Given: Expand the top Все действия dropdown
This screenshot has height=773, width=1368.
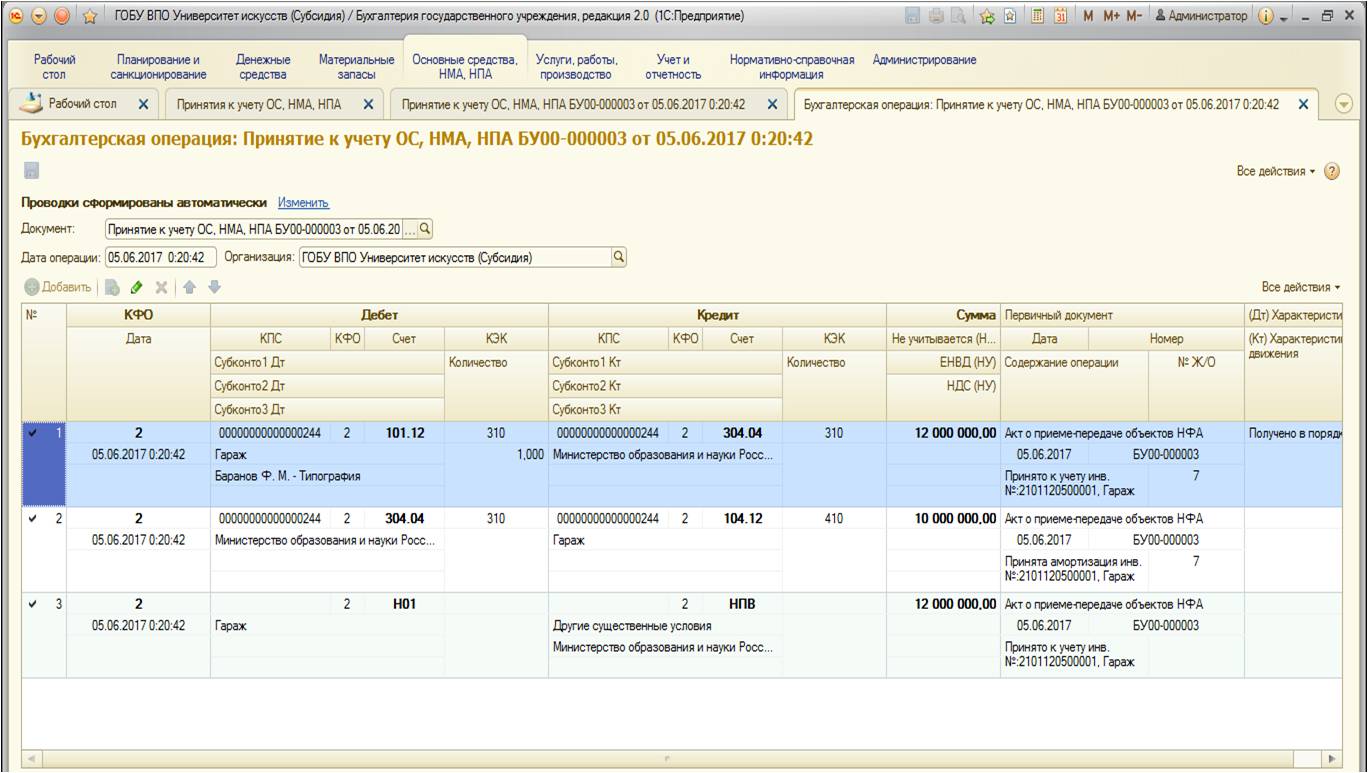Looking at the screenshot, I should pos(1276,171).
